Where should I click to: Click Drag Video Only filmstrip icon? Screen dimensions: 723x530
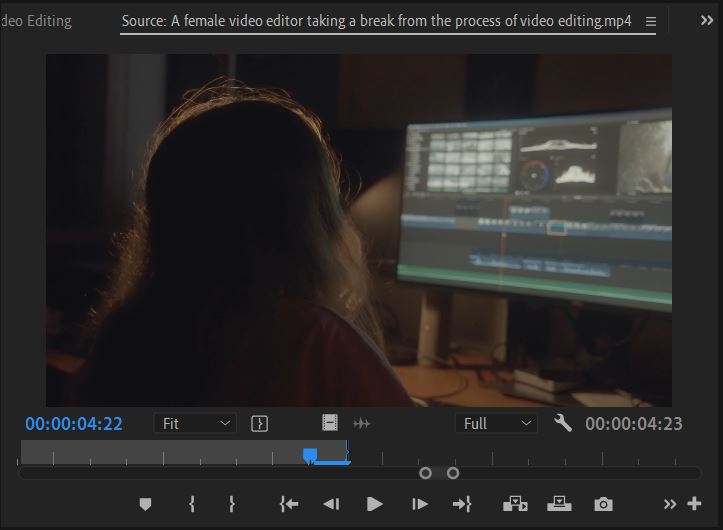[330, 423]
